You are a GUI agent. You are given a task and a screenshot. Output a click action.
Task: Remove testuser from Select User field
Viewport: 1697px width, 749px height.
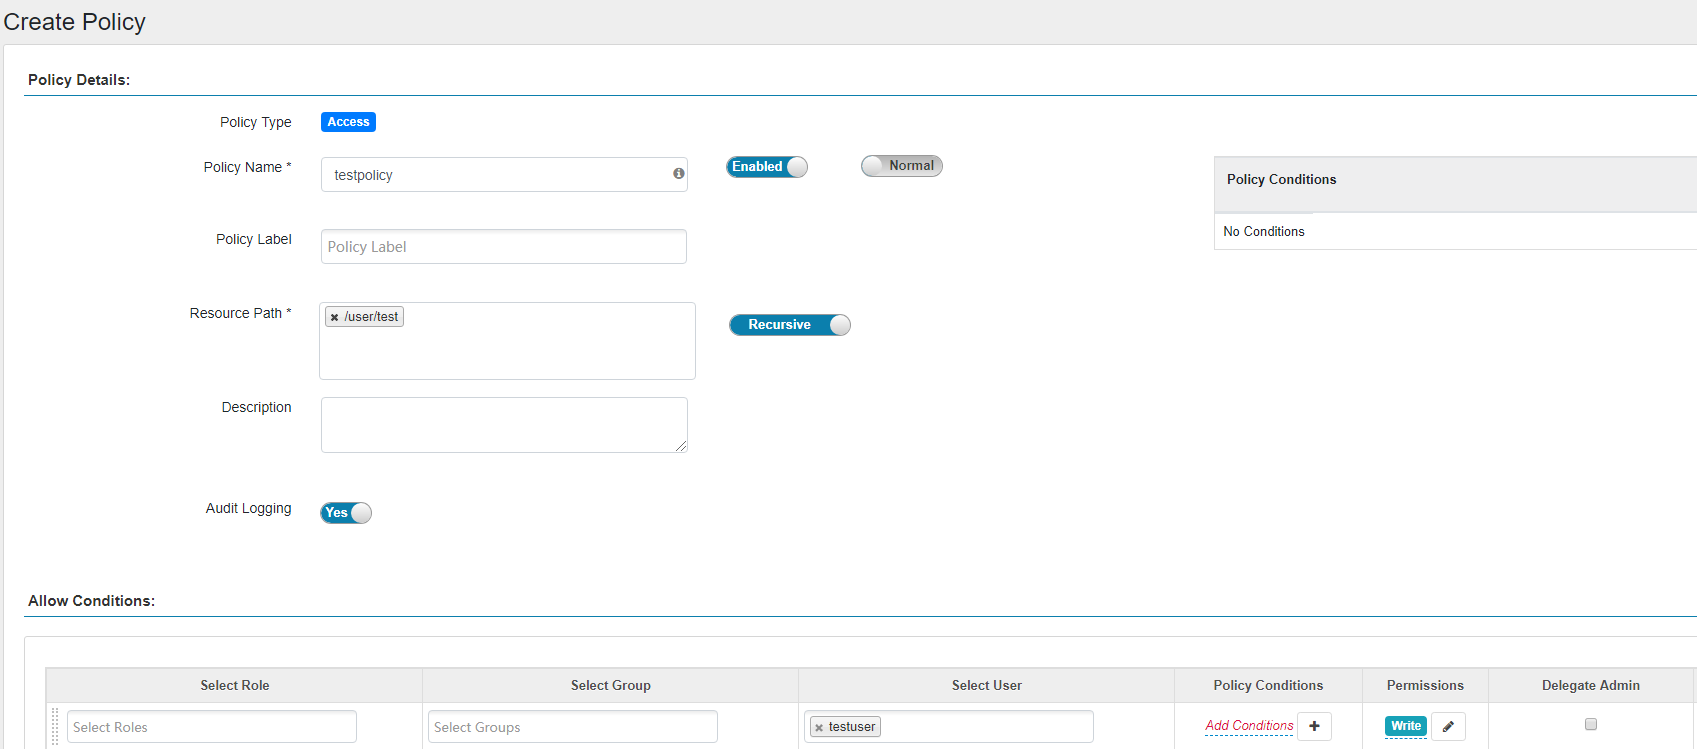[x=819, y=728]
